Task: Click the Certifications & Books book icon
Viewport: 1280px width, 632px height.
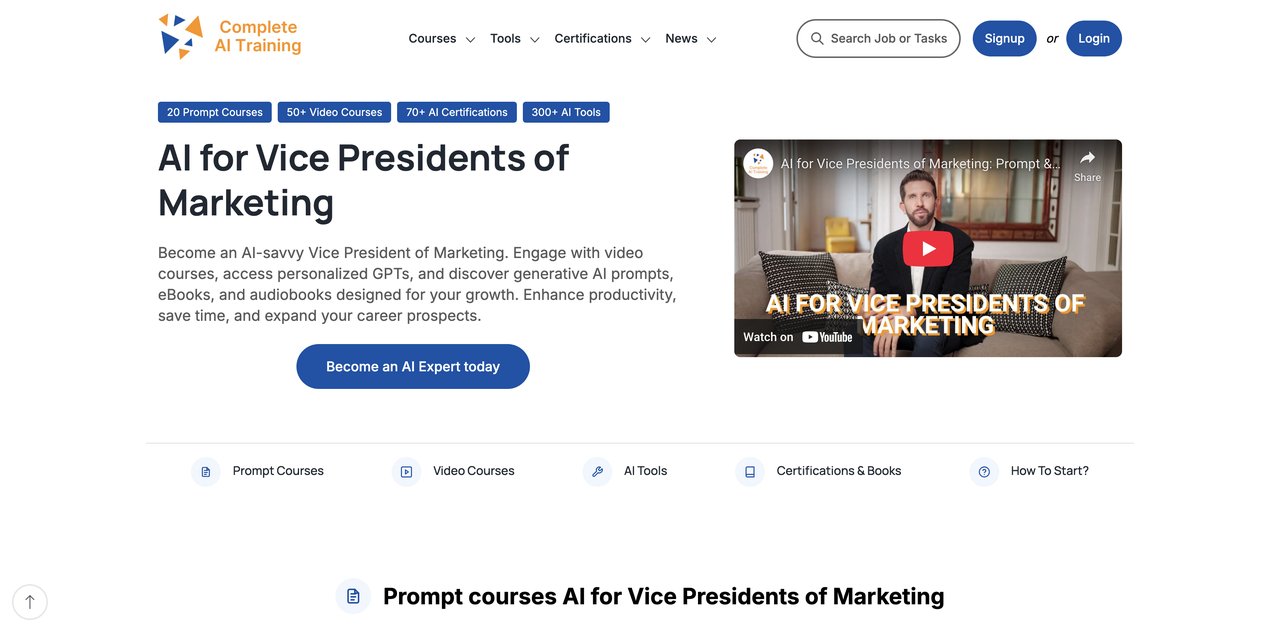Action: (750, 472)
